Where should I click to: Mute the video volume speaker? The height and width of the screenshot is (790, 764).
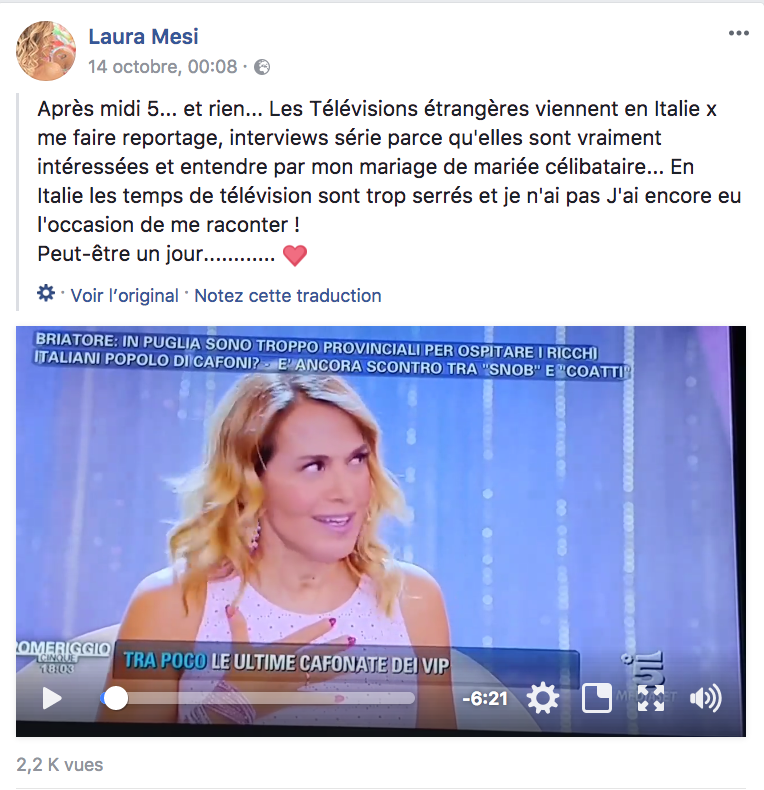pyautogui.click(x=706, y=699)
